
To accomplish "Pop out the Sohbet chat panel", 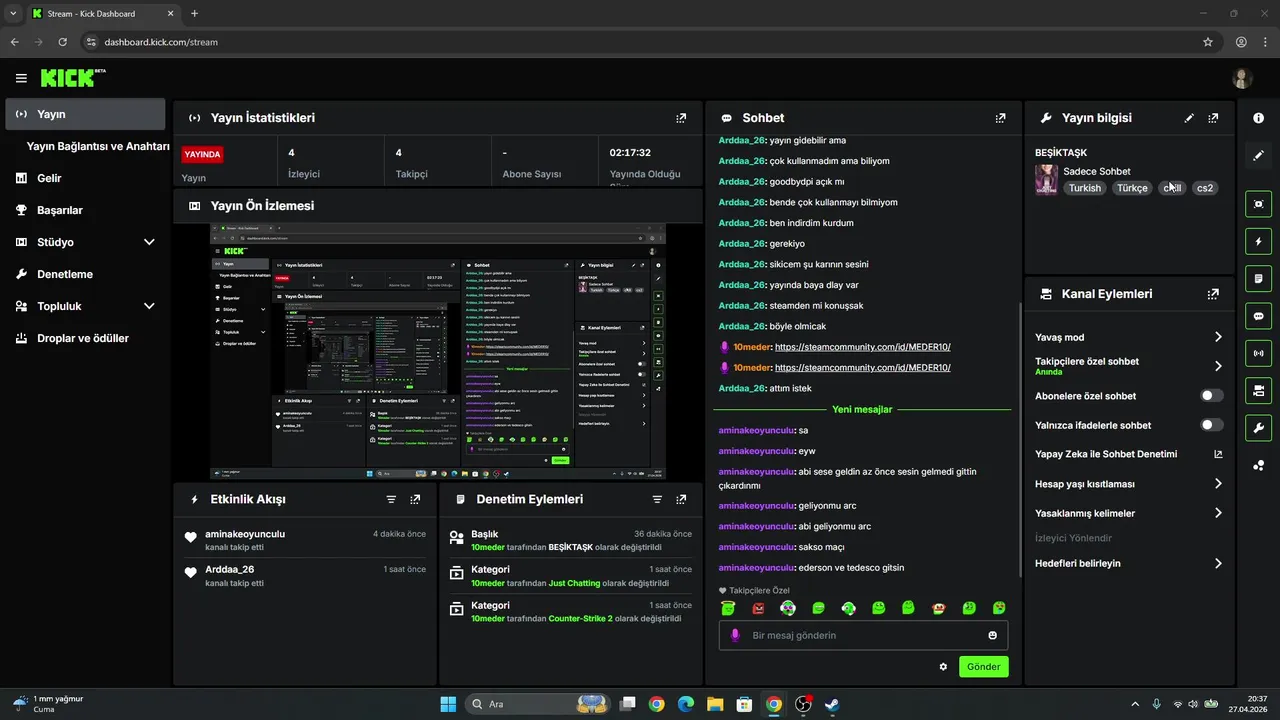I will [x=1000, y=118].
